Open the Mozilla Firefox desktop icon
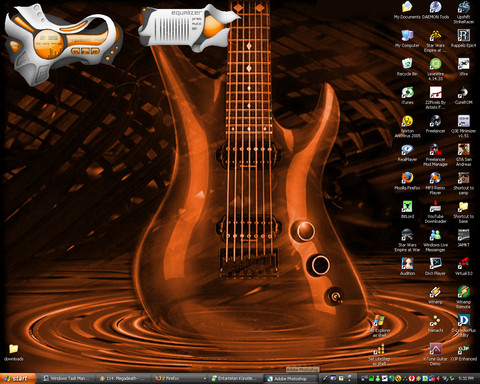 407,181
